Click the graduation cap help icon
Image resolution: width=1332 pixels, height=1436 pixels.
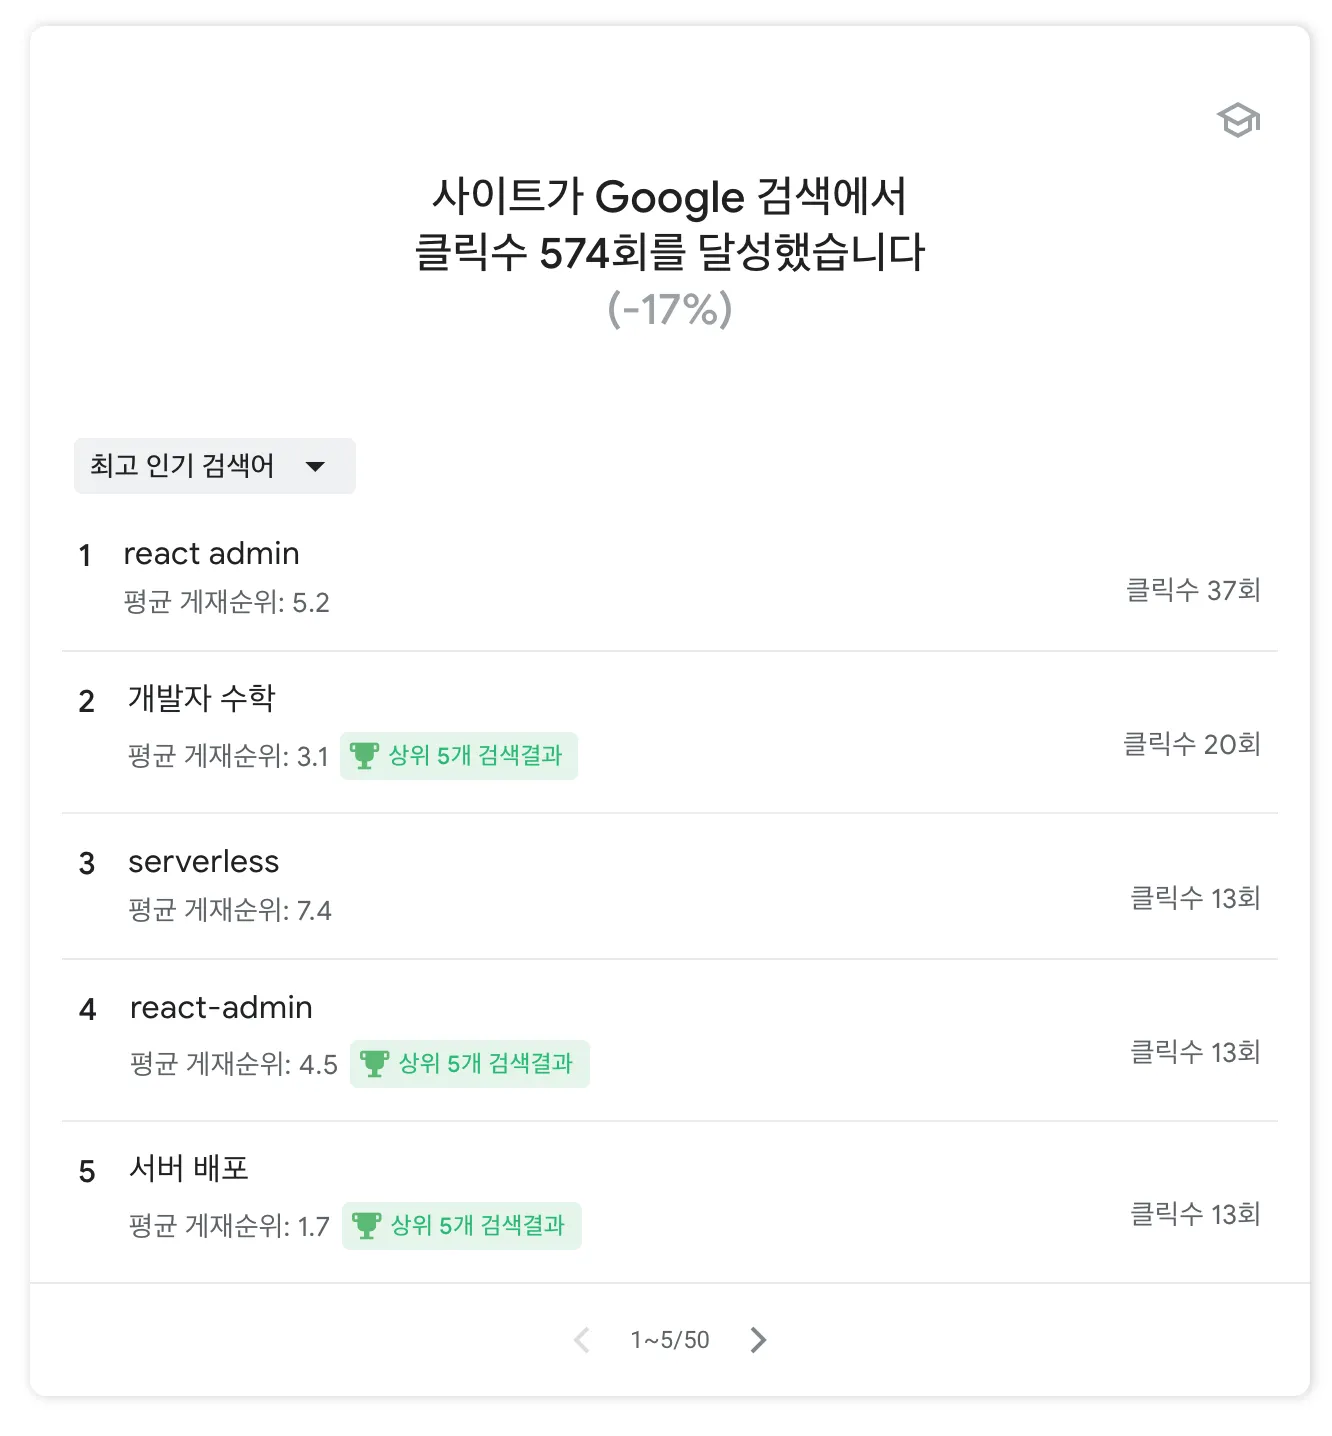point(1238,121)
